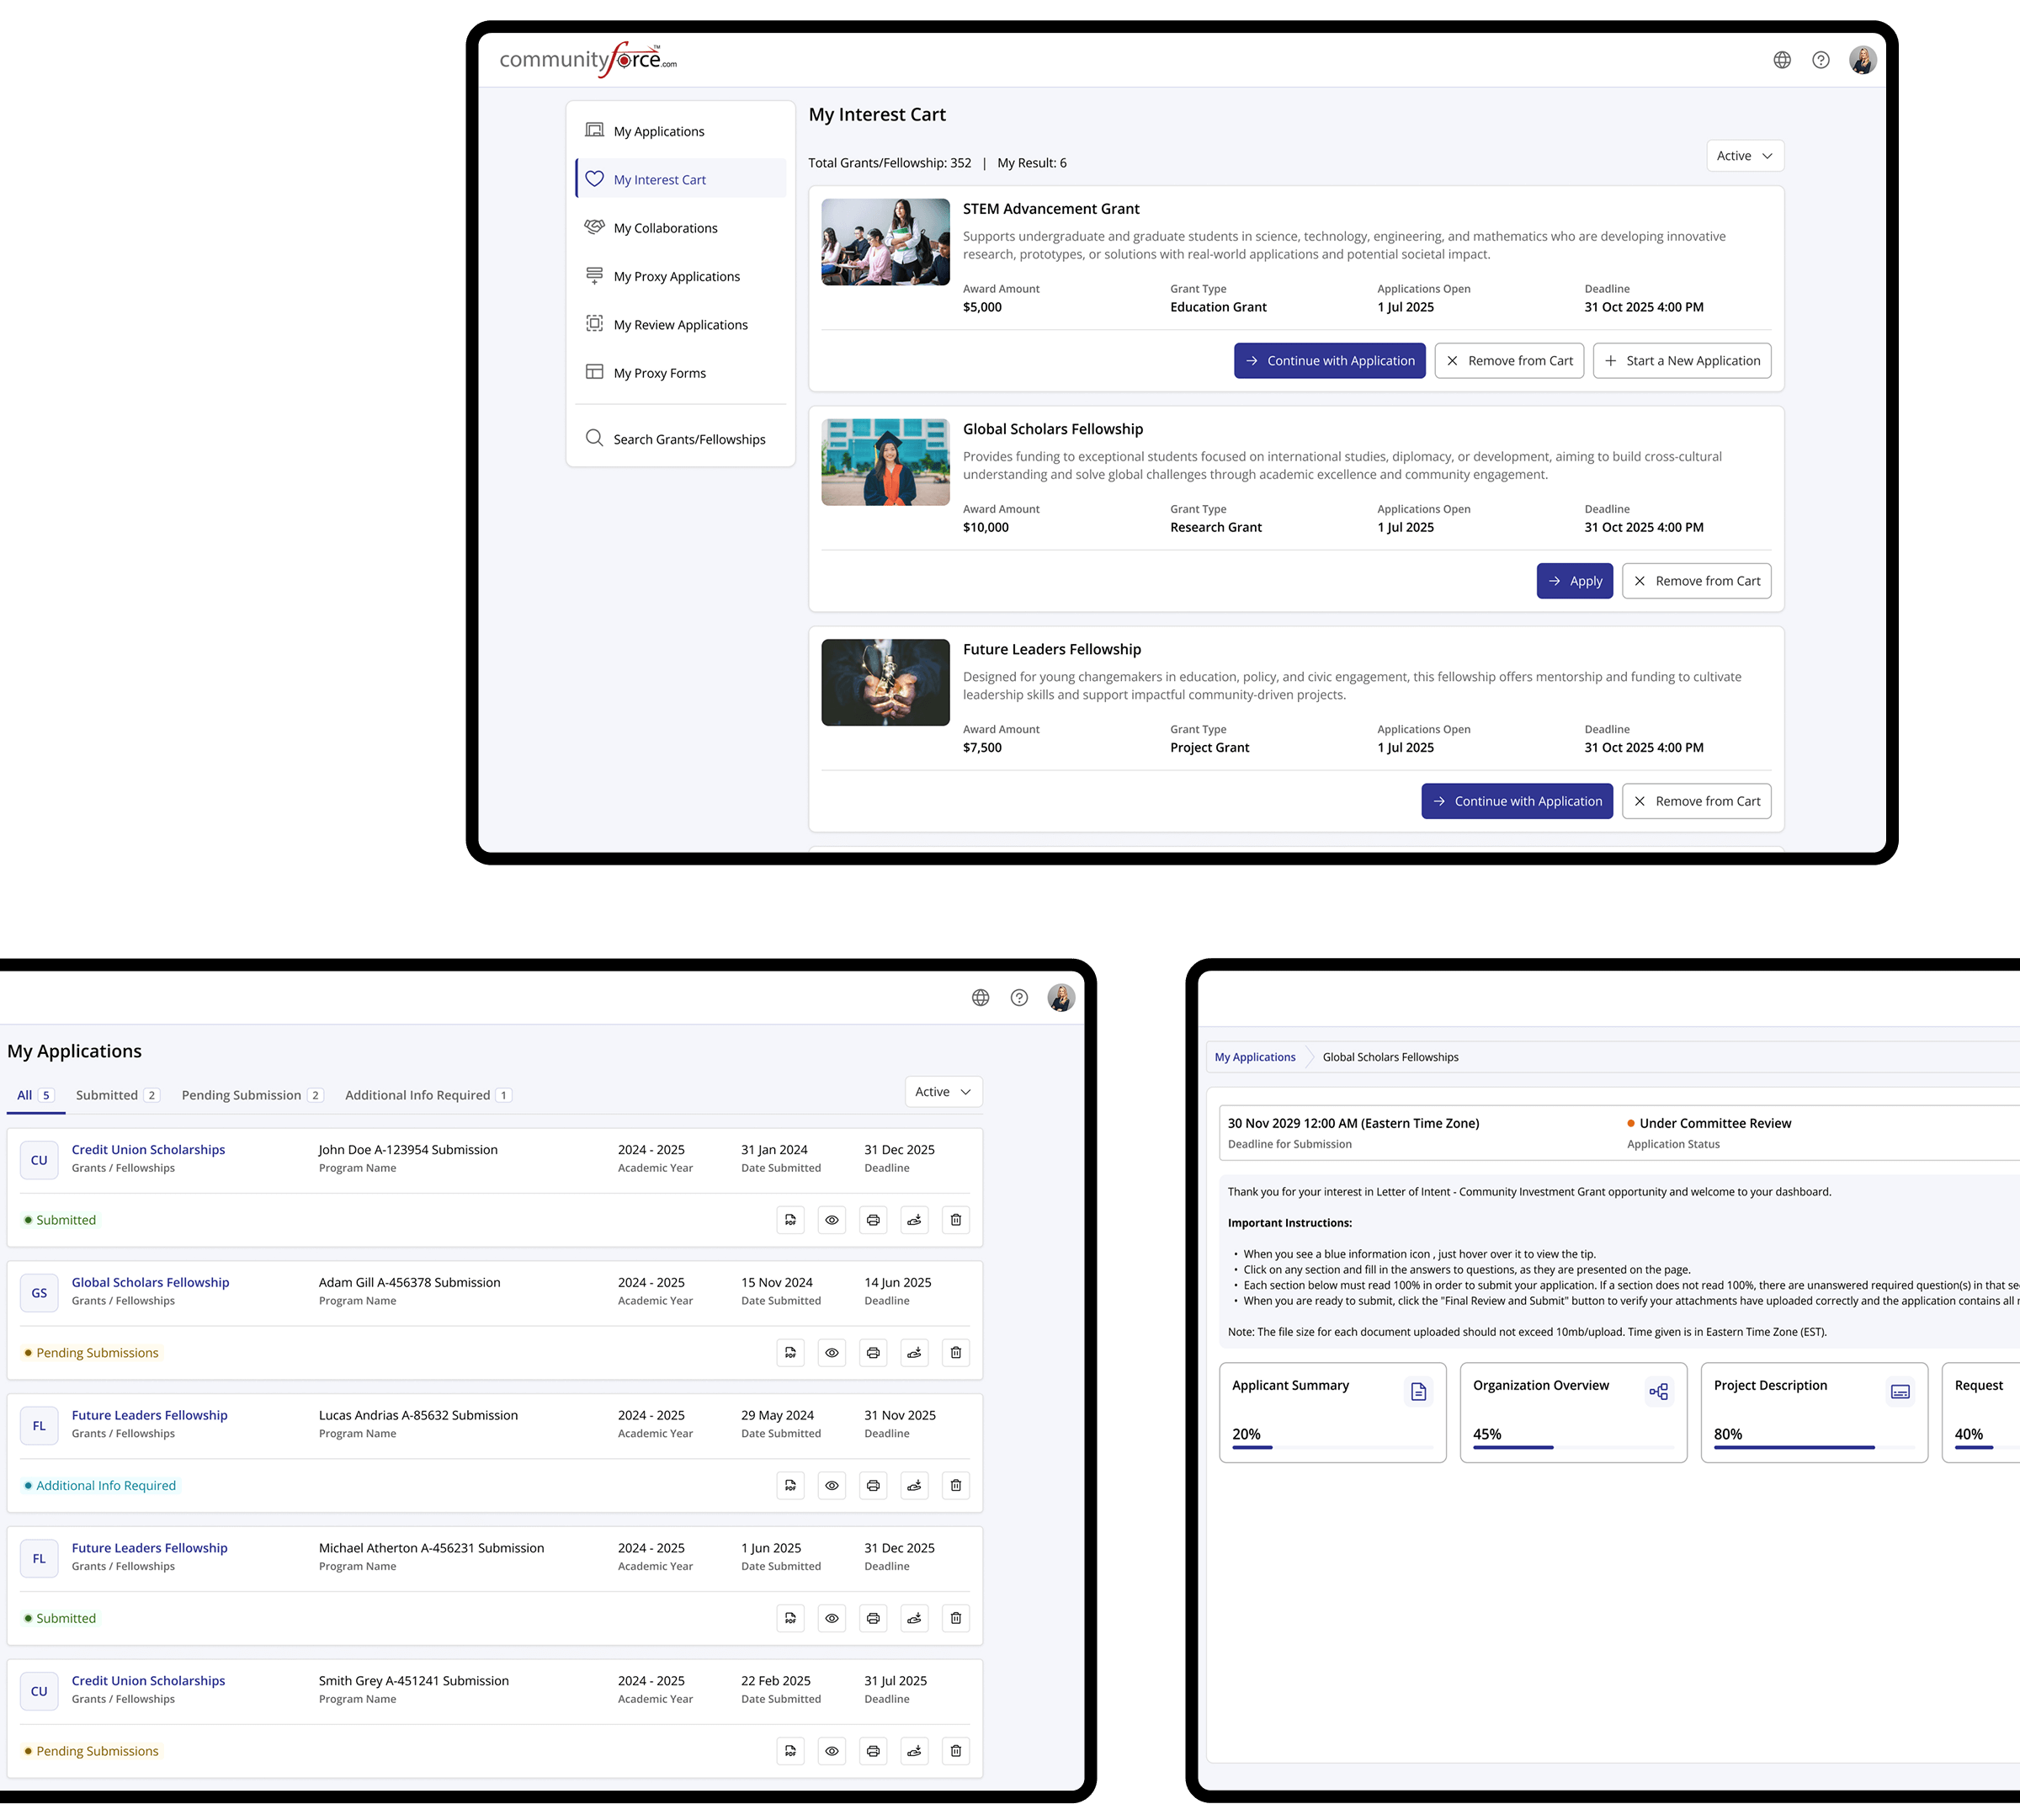
Task: Expand Active filter dropdown in My Interest Cart
Action: coord(1744,156)
